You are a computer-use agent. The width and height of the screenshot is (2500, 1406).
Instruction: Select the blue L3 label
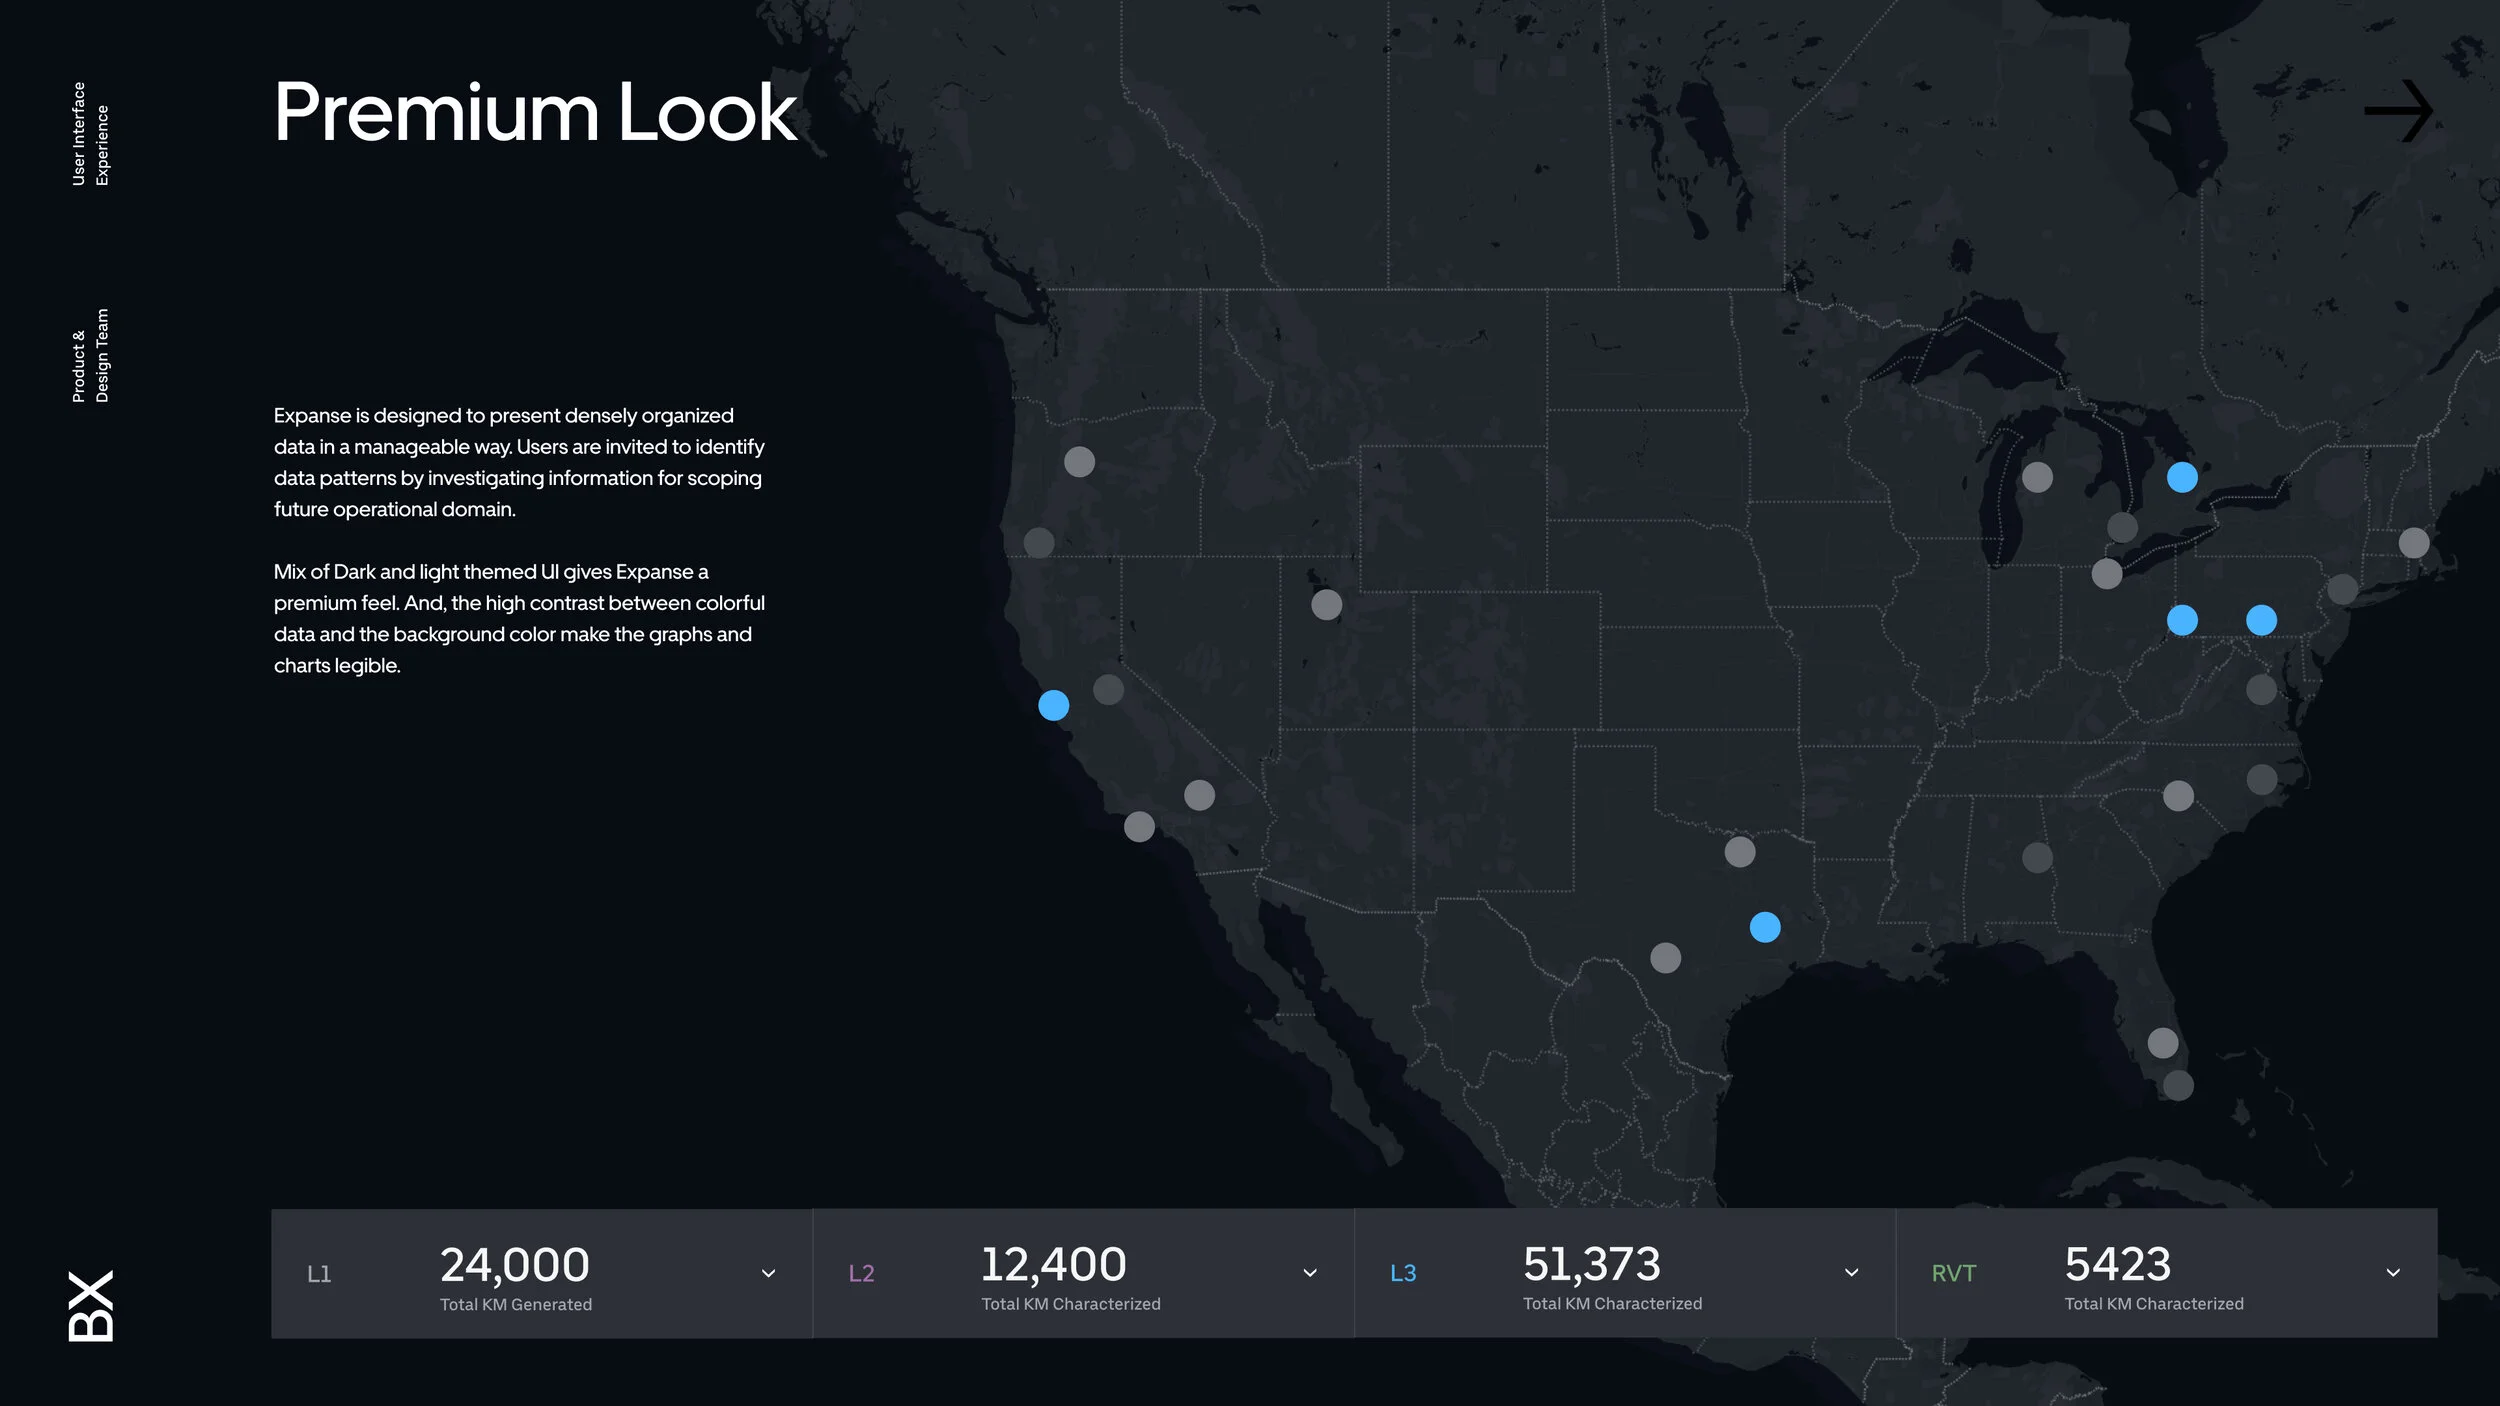[x=1403, y=1273]
